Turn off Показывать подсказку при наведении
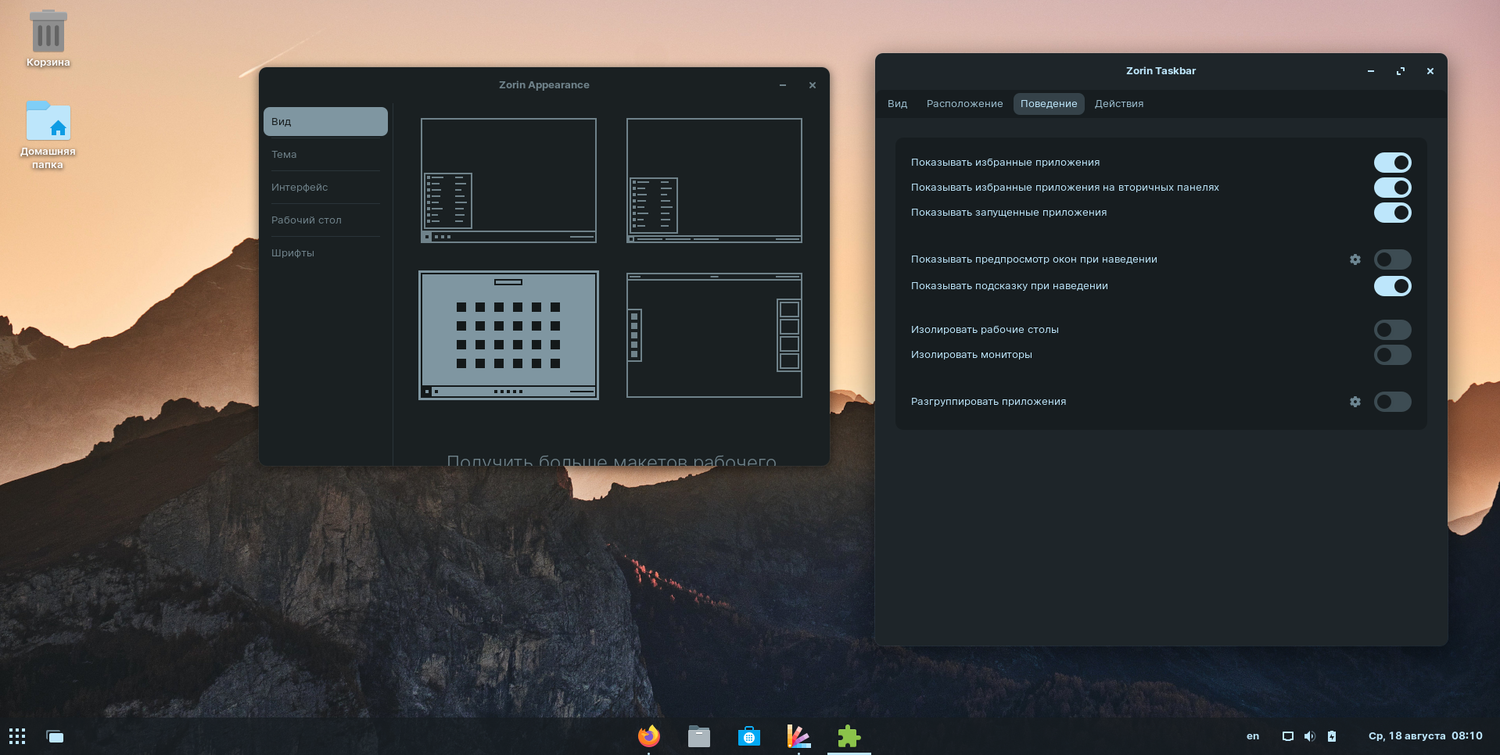Viewport: 1500px width, 755px height. click(x=1393, y=286)
